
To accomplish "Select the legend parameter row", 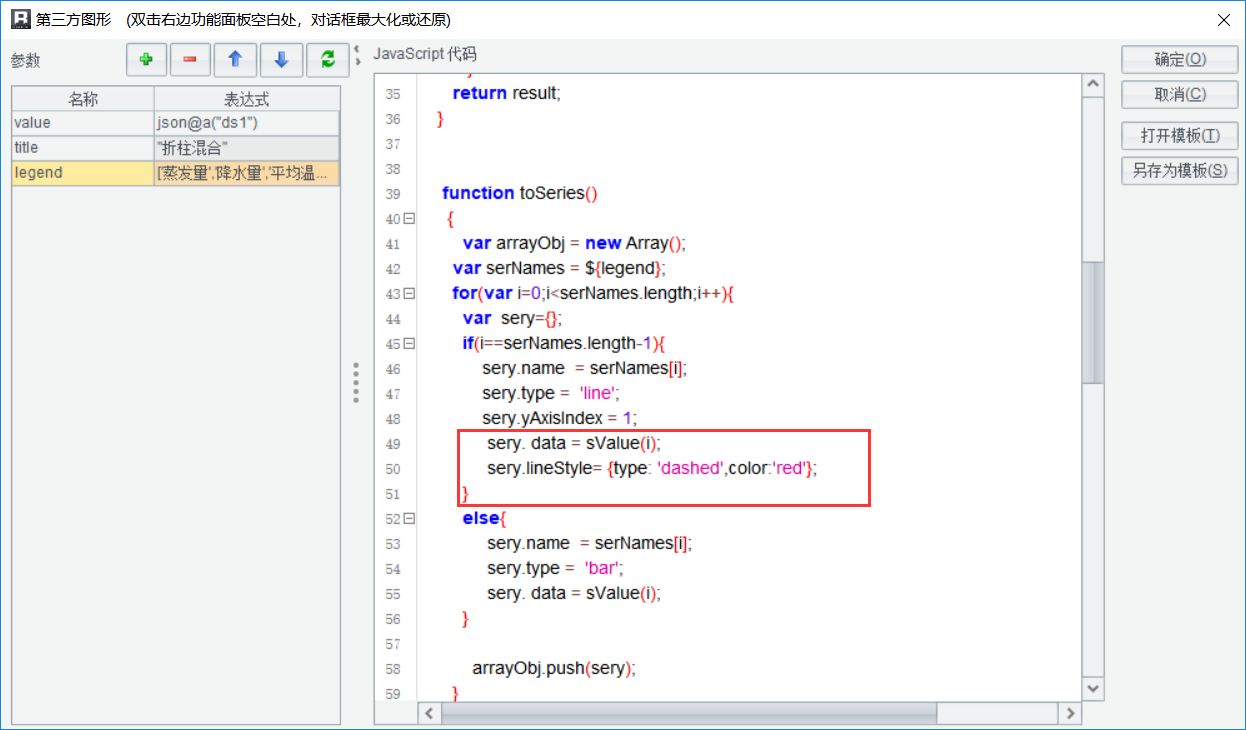I will point(83,173).
